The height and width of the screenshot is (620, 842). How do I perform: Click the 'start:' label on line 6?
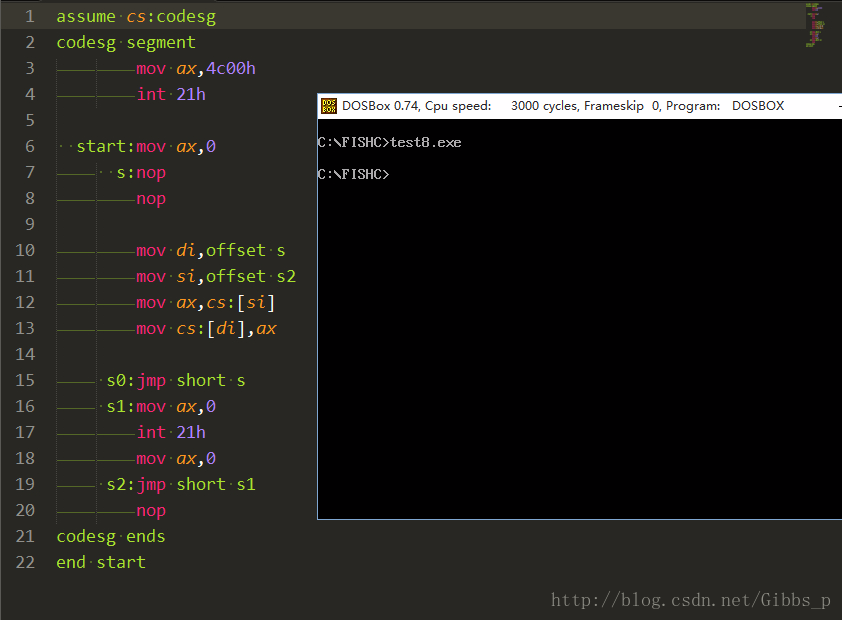click(x=105, y=147)
